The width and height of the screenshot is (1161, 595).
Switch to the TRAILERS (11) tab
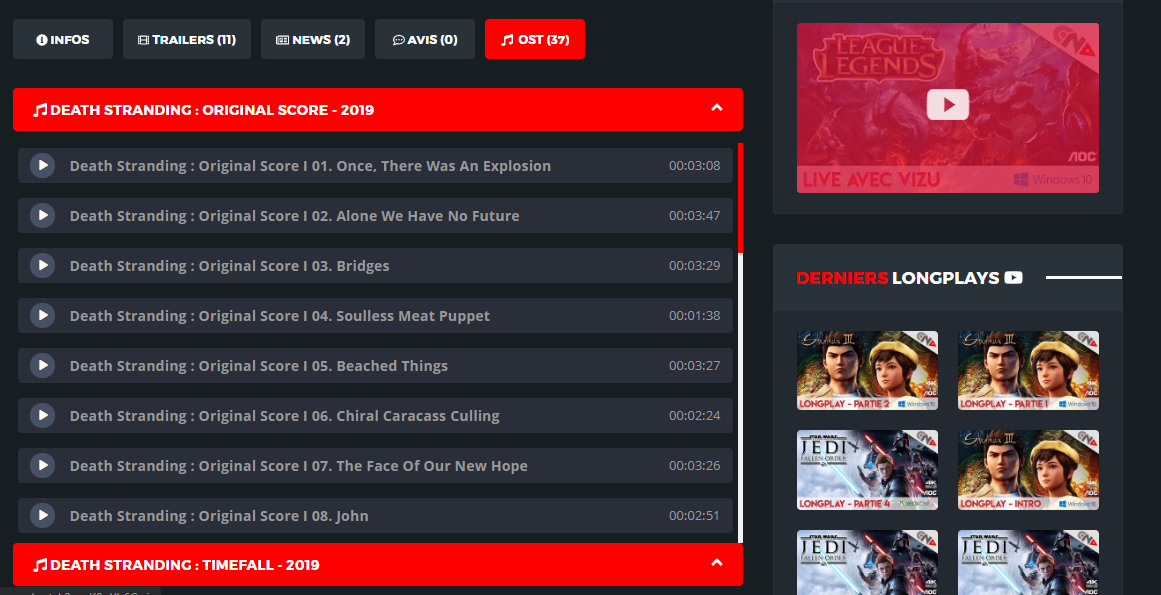click(187, 39)
